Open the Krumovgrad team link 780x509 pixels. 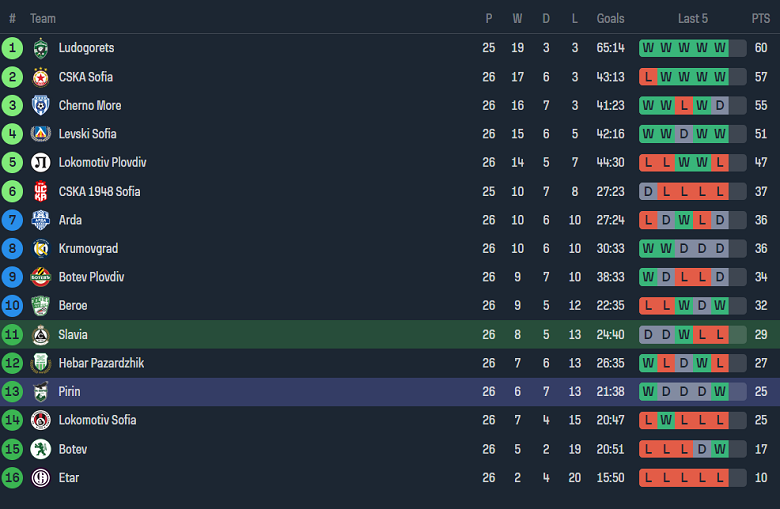tap(87, 249)
